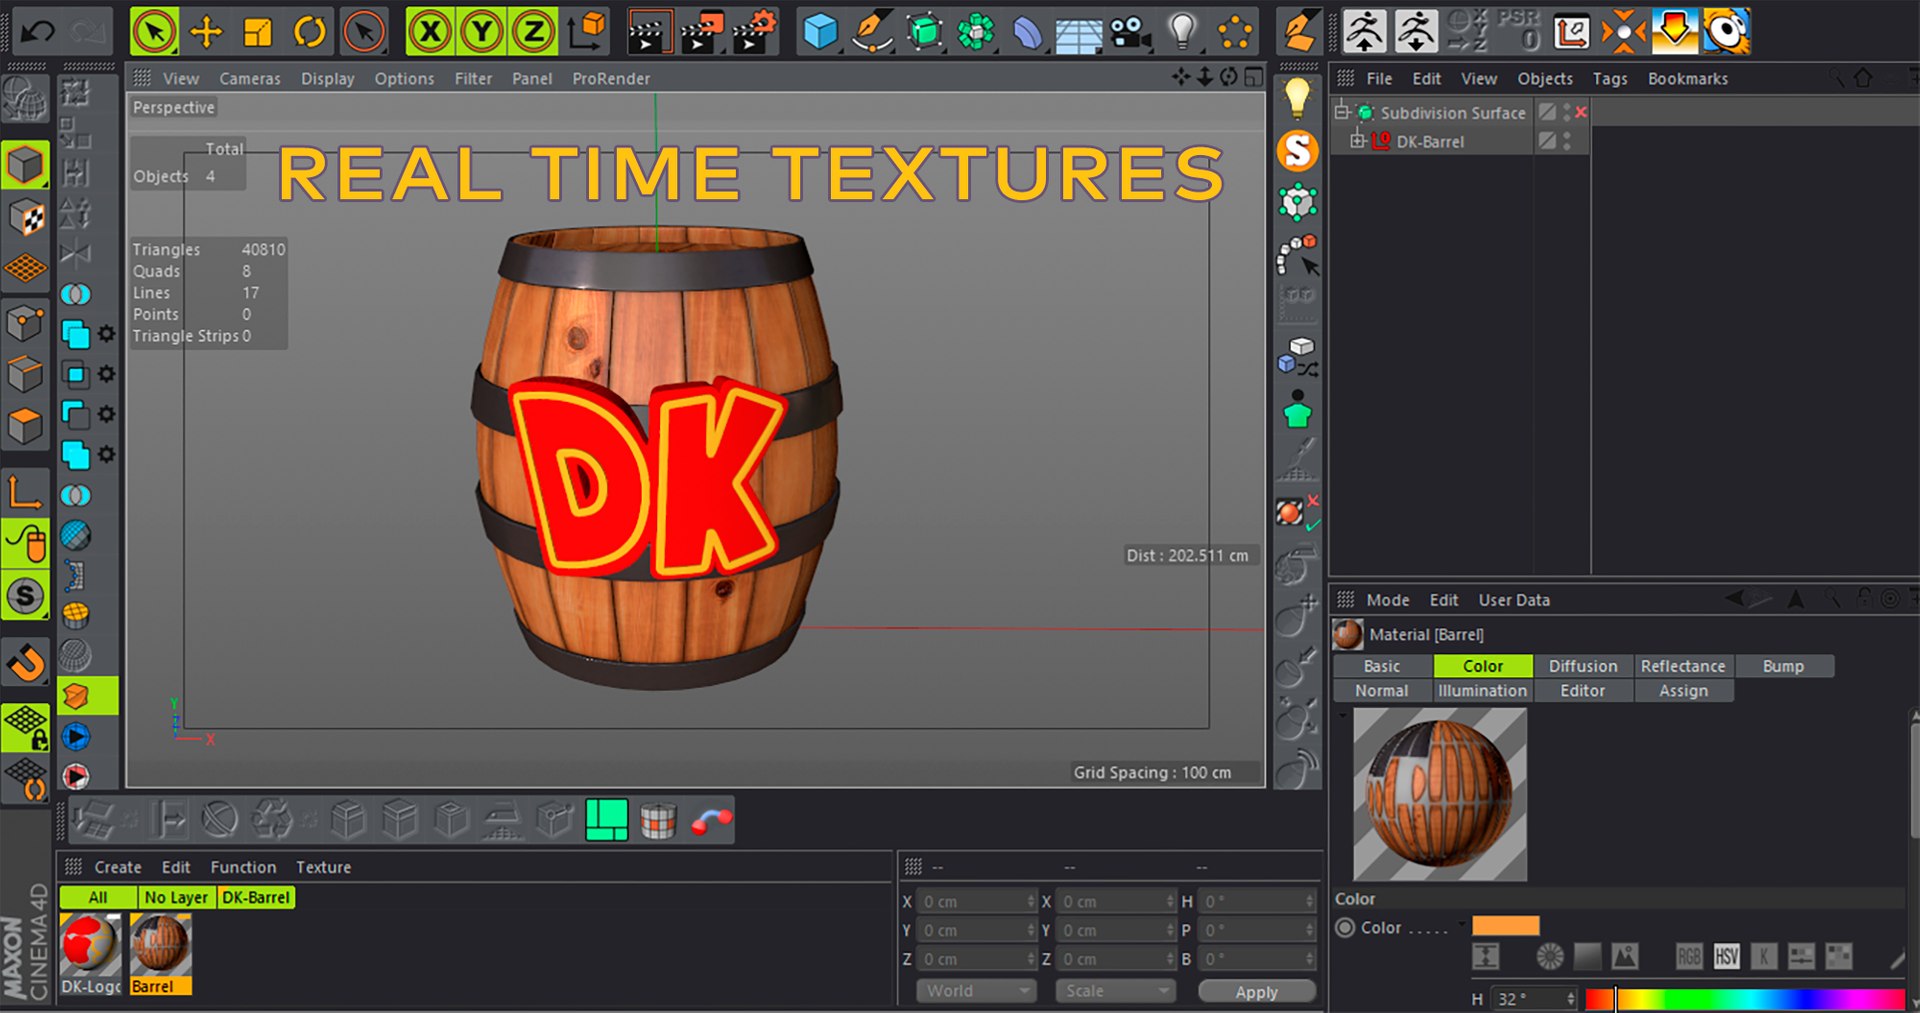Click the orange S subdivision icon
The width and height of the screenshot is (1920, 1013).
pos(1298,151)
